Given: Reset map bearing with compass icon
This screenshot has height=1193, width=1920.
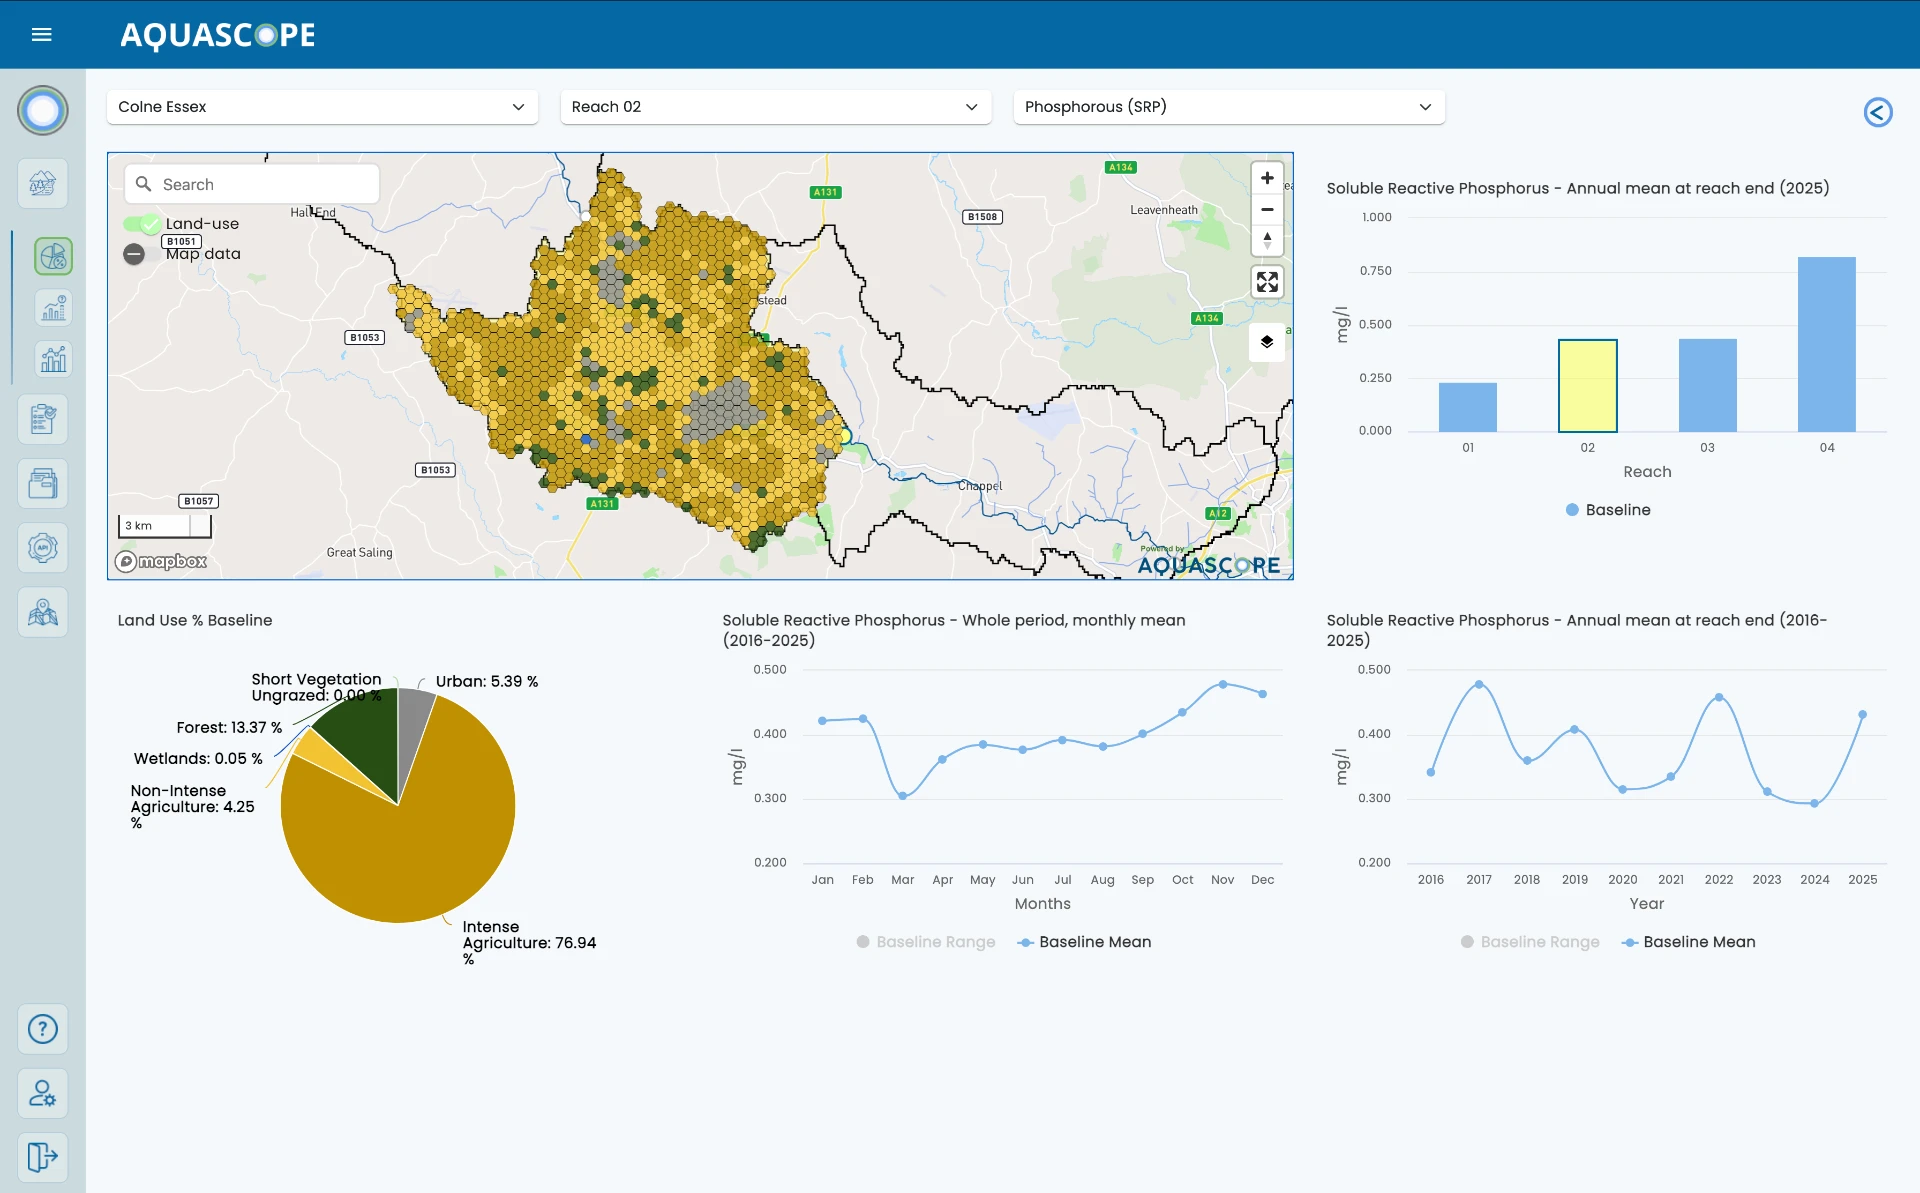Looking at the screenshot, I should click(x=1267, y=240).
